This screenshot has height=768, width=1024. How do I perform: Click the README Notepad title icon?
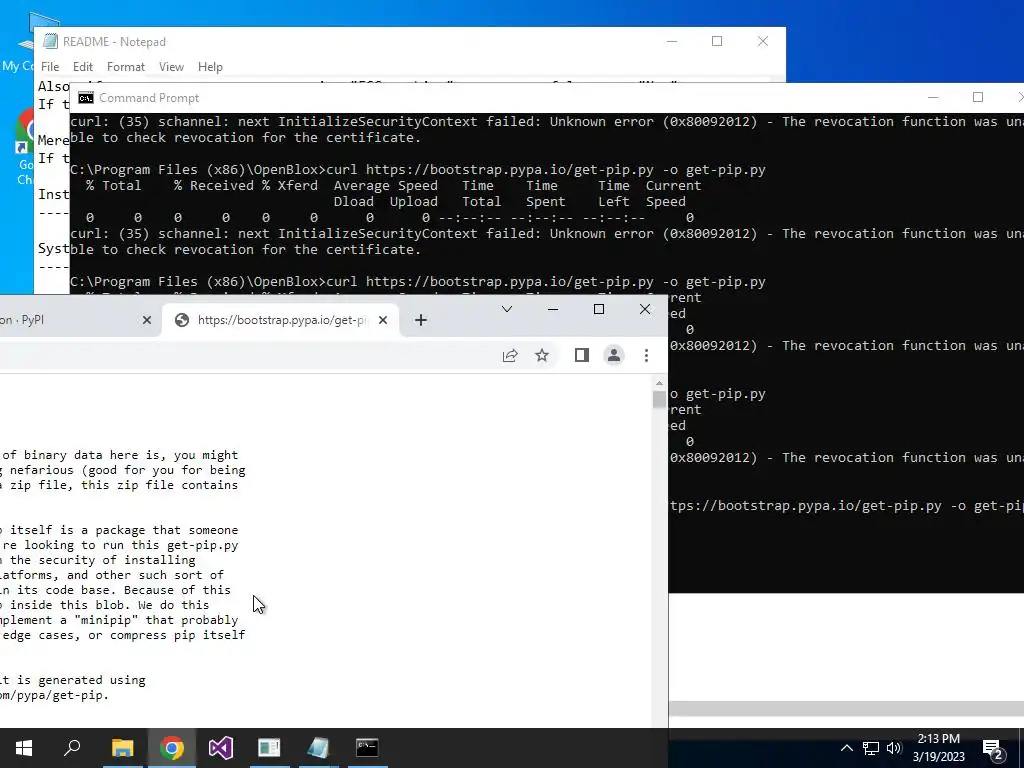tap(50, 41)
